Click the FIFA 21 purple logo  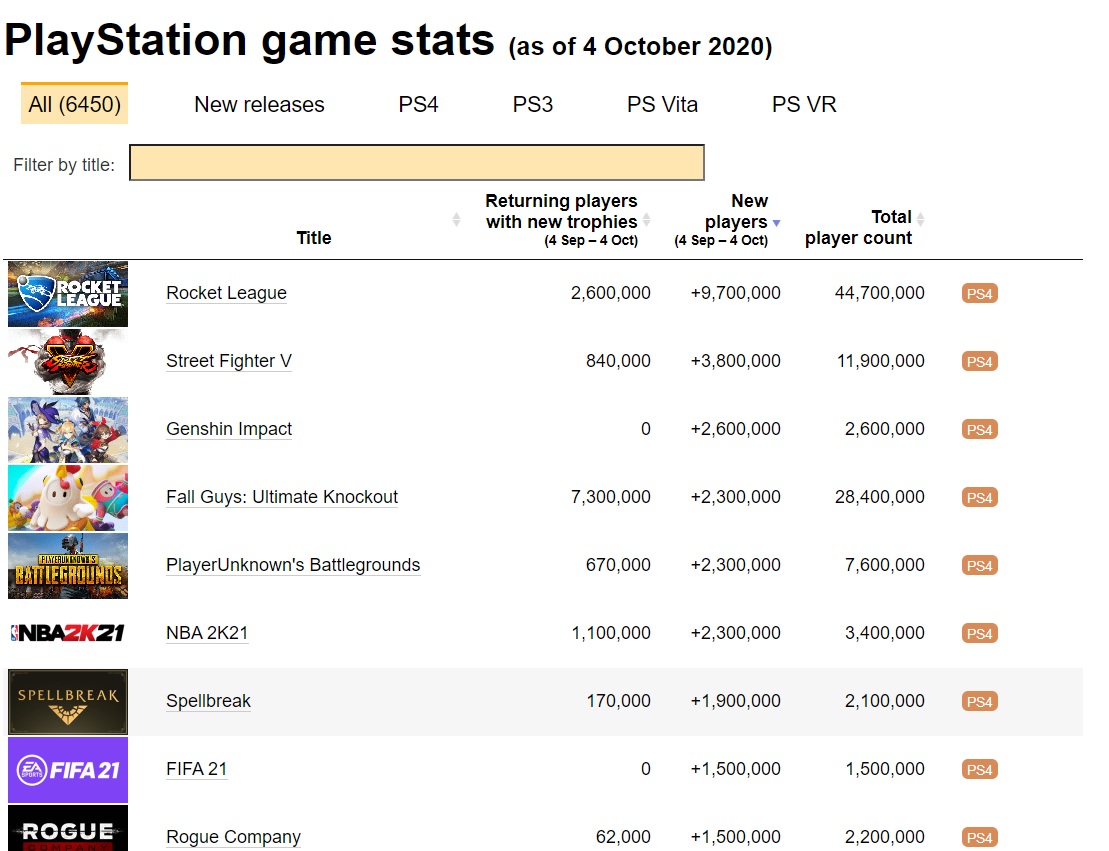point(68,770)
